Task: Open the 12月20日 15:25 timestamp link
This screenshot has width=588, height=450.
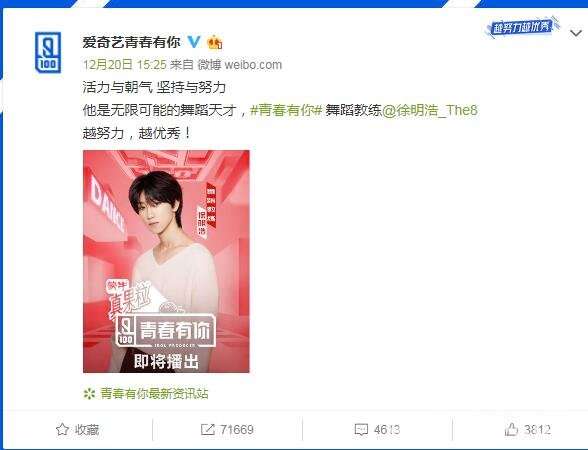Action: tap(124, 64)
